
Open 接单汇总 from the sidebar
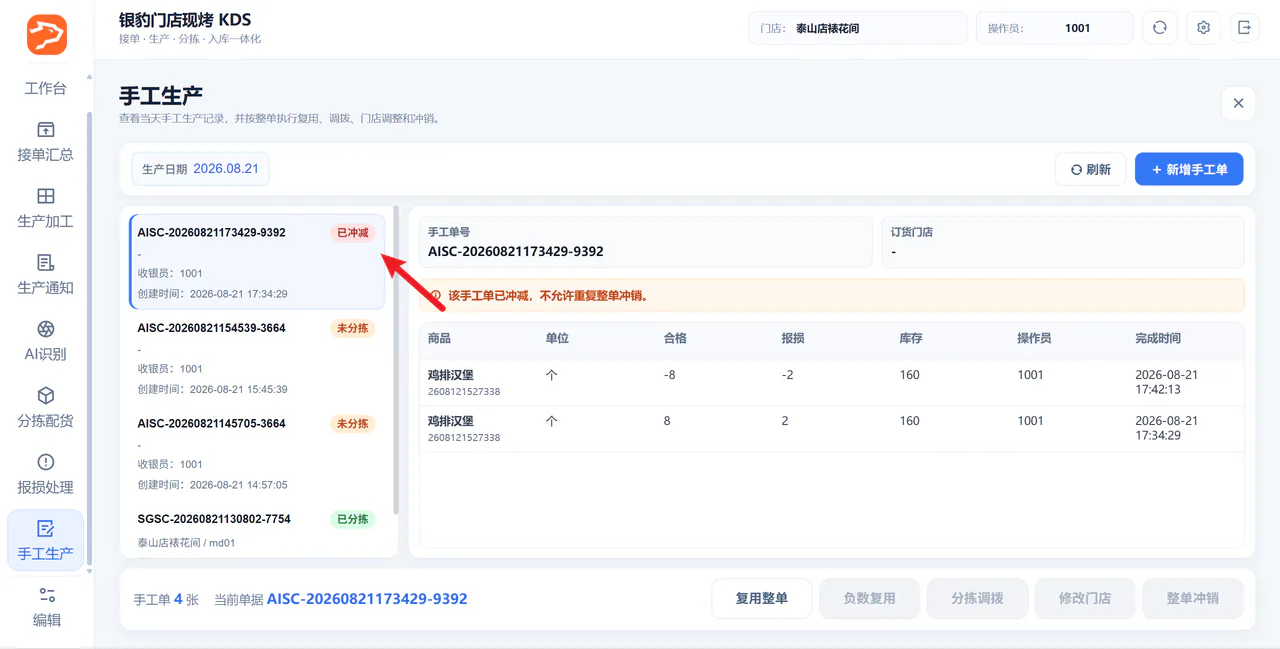[45, 142]
